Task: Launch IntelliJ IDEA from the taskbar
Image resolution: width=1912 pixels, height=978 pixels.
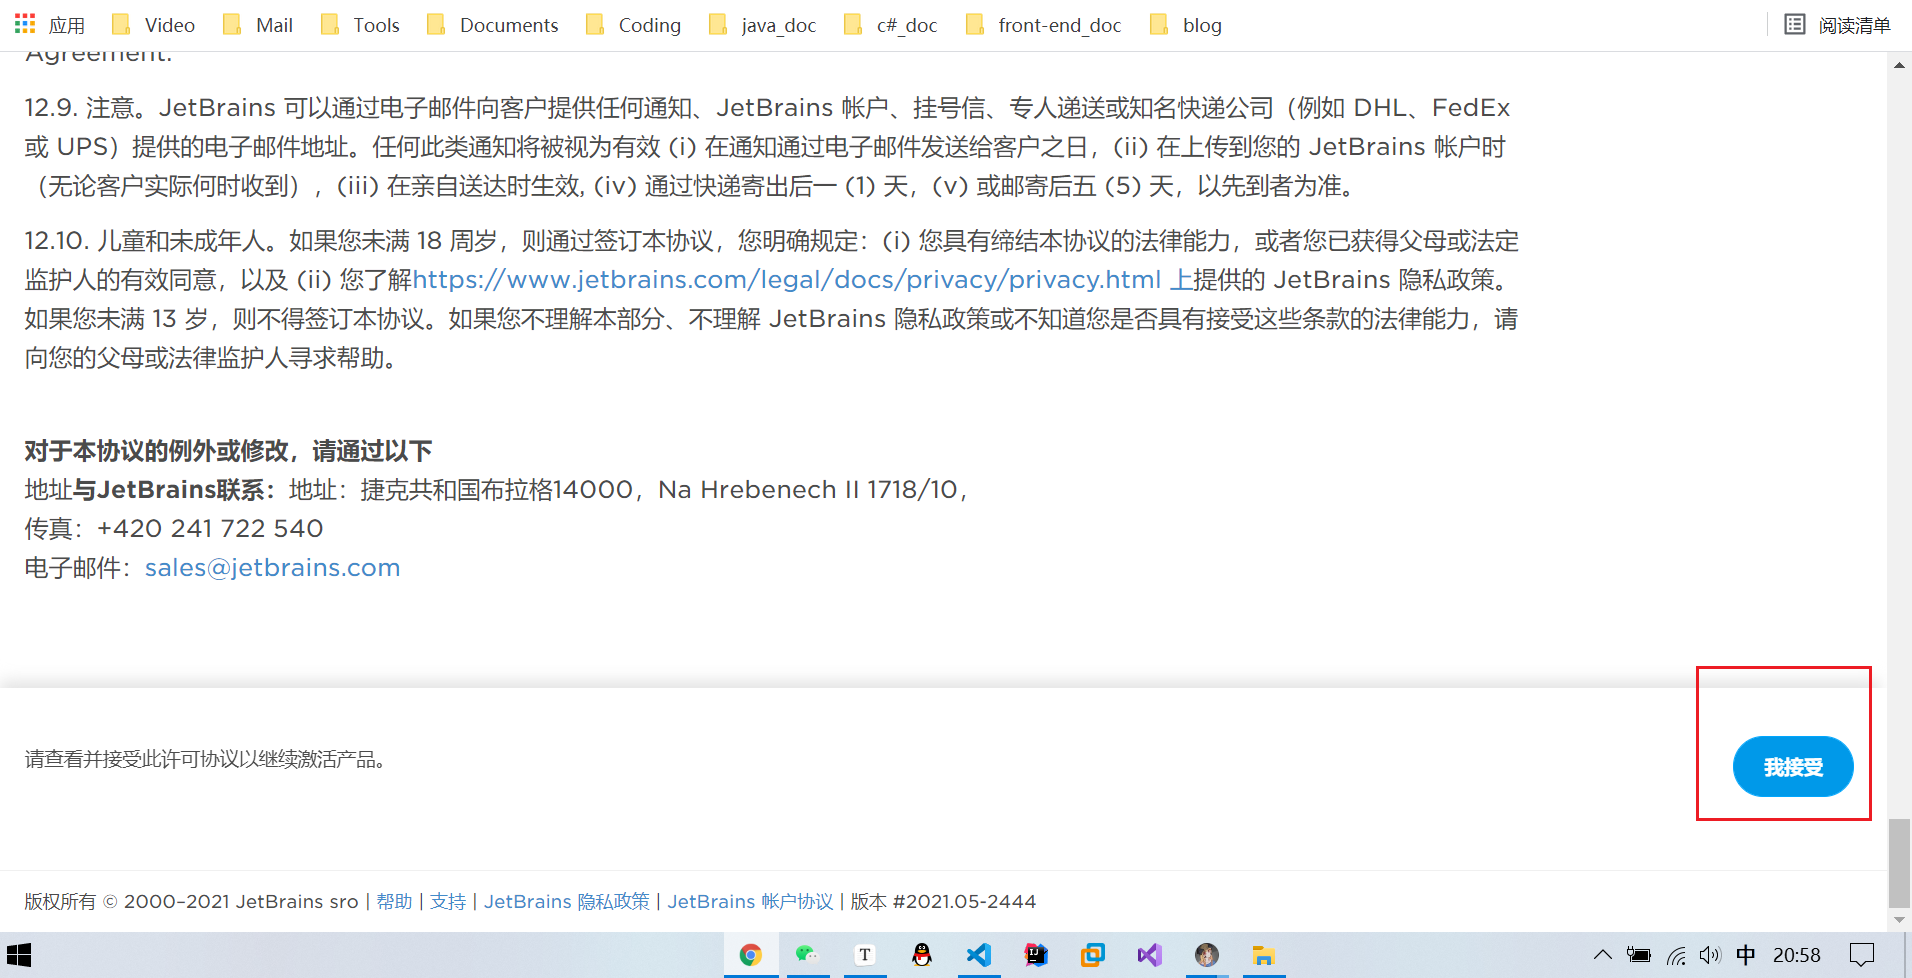Action: 1036,955
